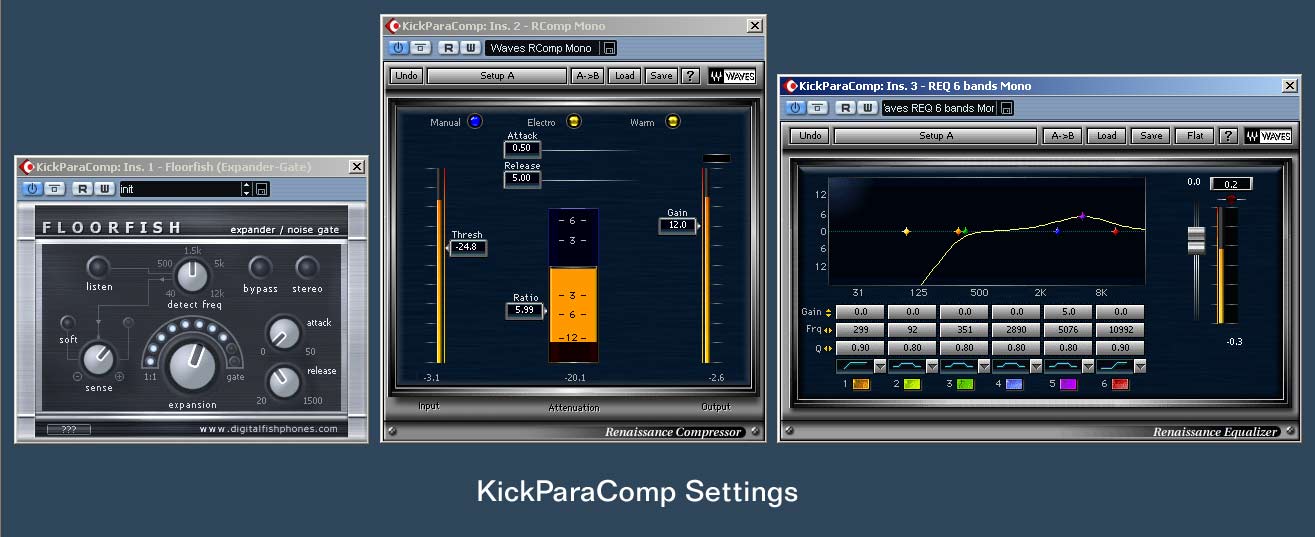Enable the Floorfish listen button
Screen dimensions: 1315x537
tap(98, 267)
